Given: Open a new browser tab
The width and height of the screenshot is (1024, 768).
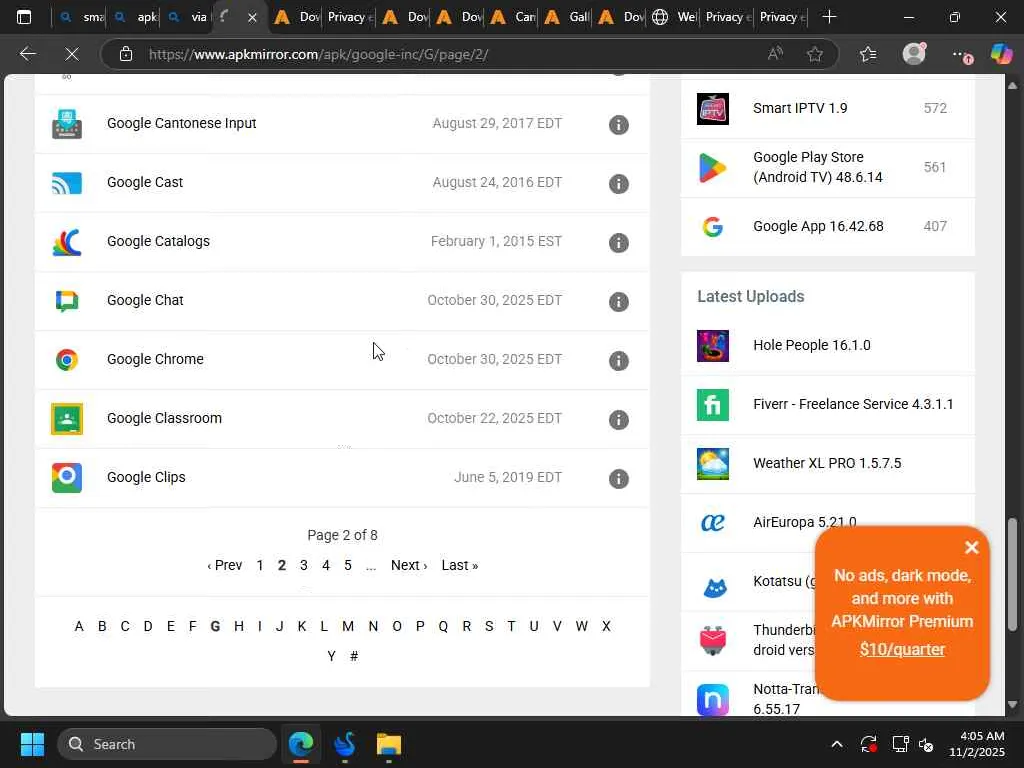Looking at the screenshot, I should point(829,17).
